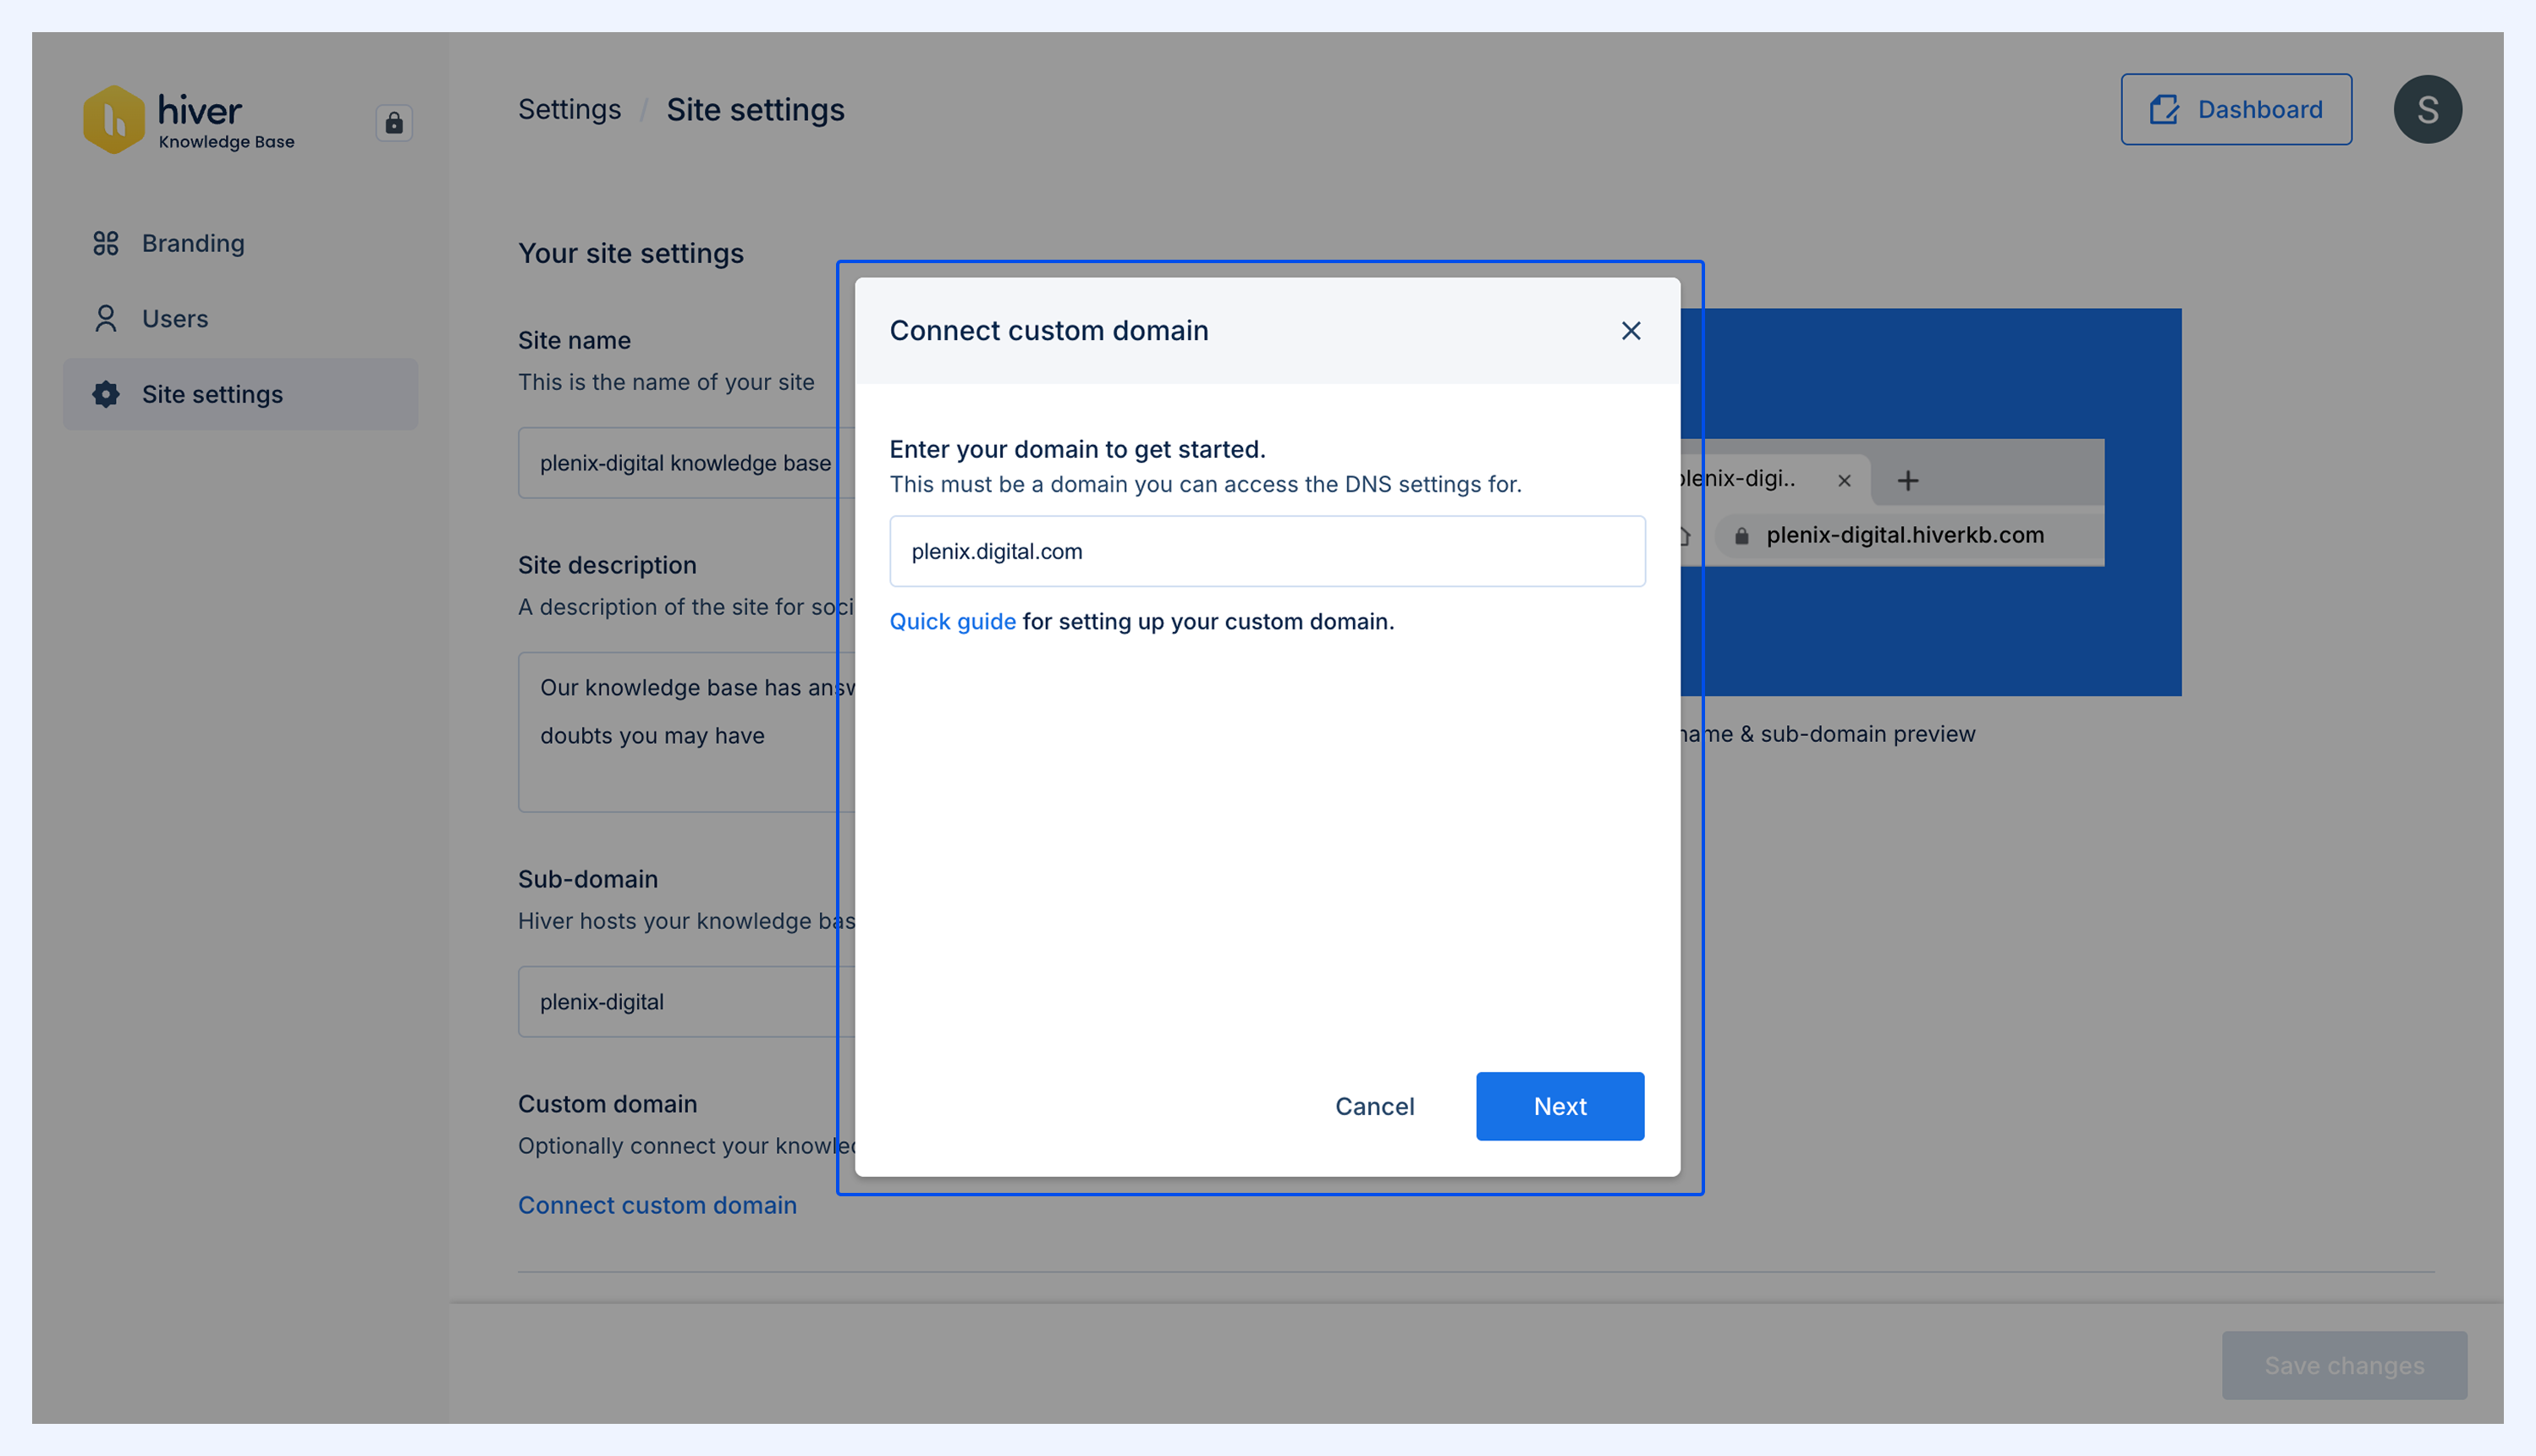
Task: Click the Branding grid icon
Action: [x=105, y=243]
